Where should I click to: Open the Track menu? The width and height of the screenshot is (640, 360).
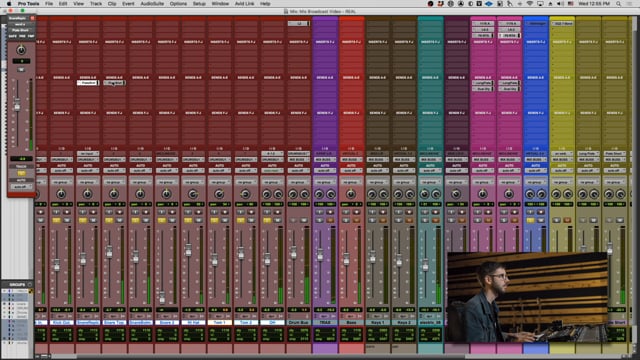(96, 4)
